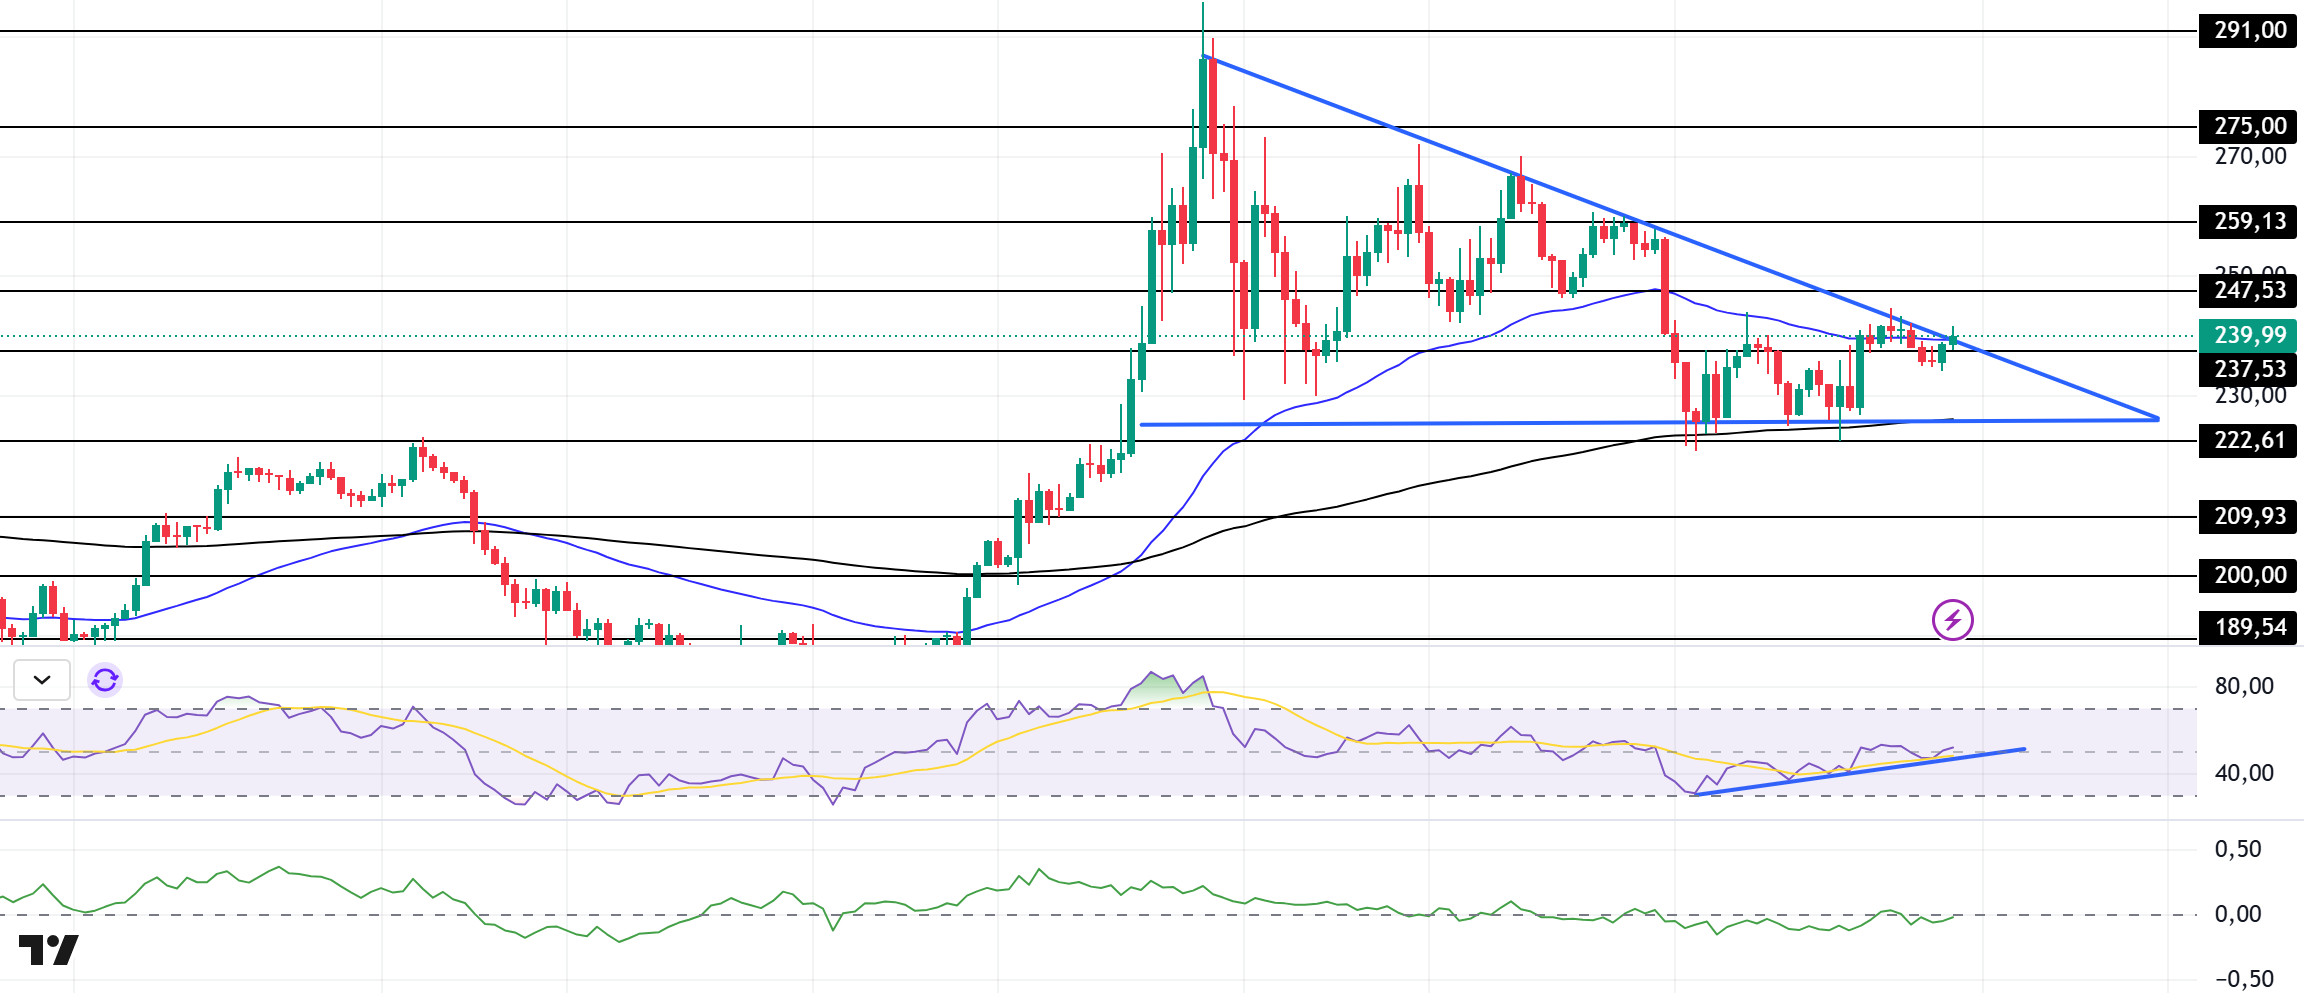Viewport: 2304px width, 1005px height.
Task: Select the 291,00 price level label
Action: [x=2248, y=30]
